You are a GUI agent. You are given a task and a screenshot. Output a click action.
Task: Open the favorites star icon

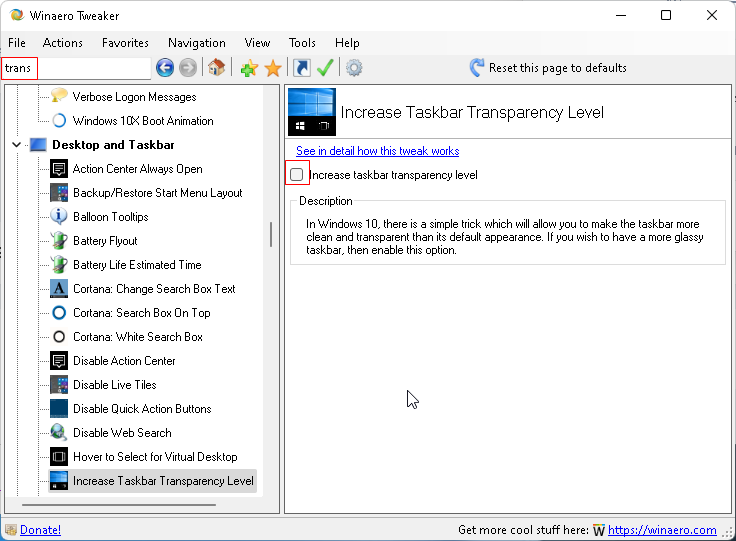[273, 68]
